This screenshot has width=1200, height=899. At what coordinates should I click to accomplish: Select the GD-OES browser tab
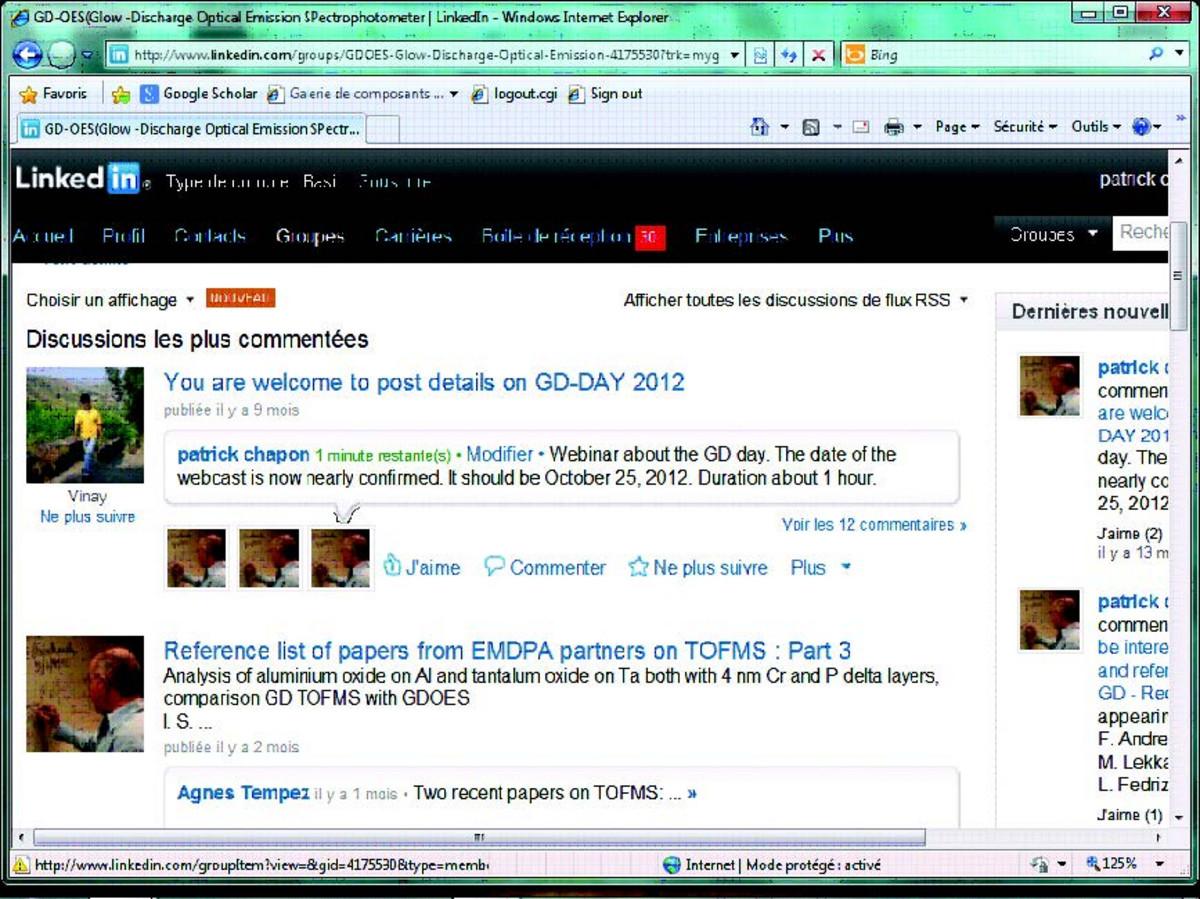coord(191,129)
